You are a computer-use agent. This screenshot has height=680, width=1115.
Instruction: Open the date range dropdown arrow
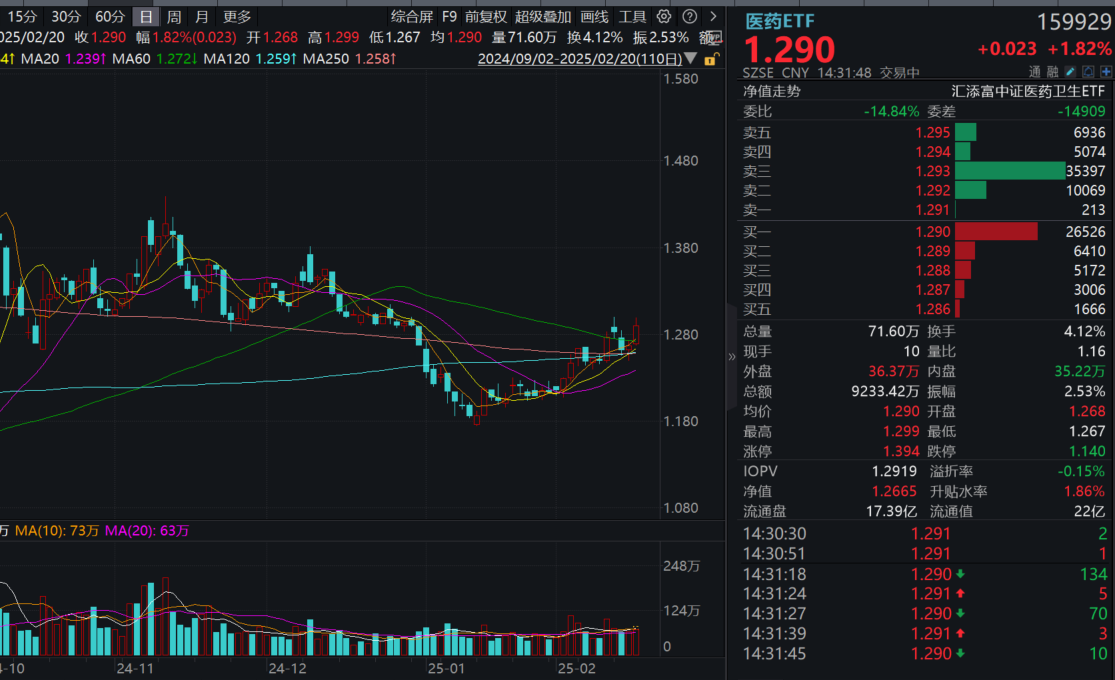pyautogui.click(x=690, y=59)
